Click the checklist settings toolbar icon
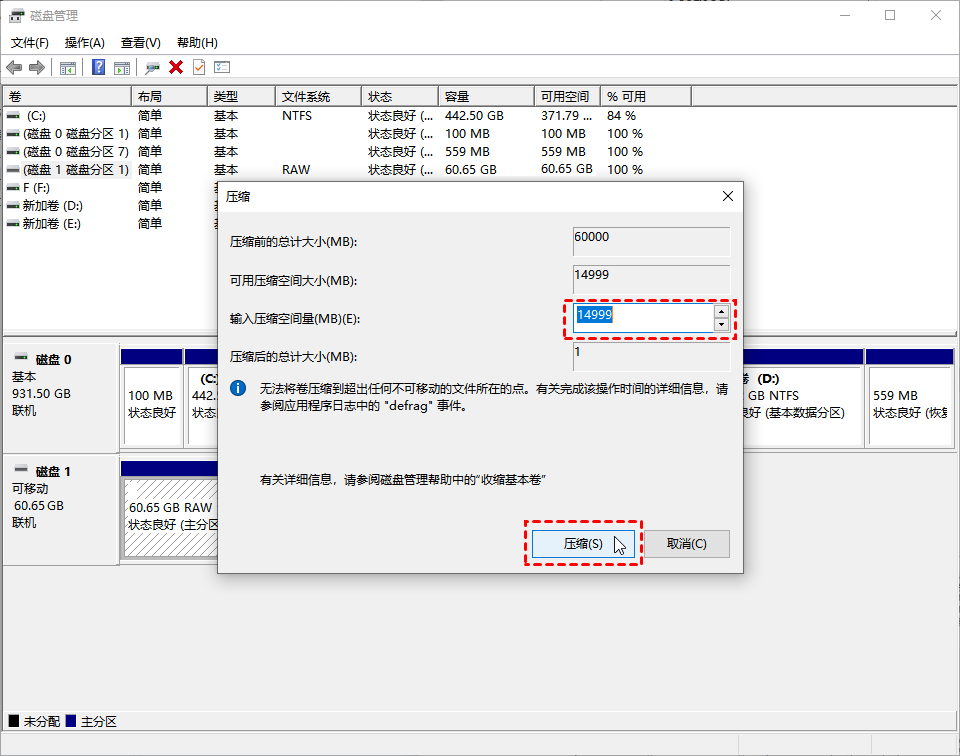This screenshot has width=960, height=756. (x=222, y=67)
